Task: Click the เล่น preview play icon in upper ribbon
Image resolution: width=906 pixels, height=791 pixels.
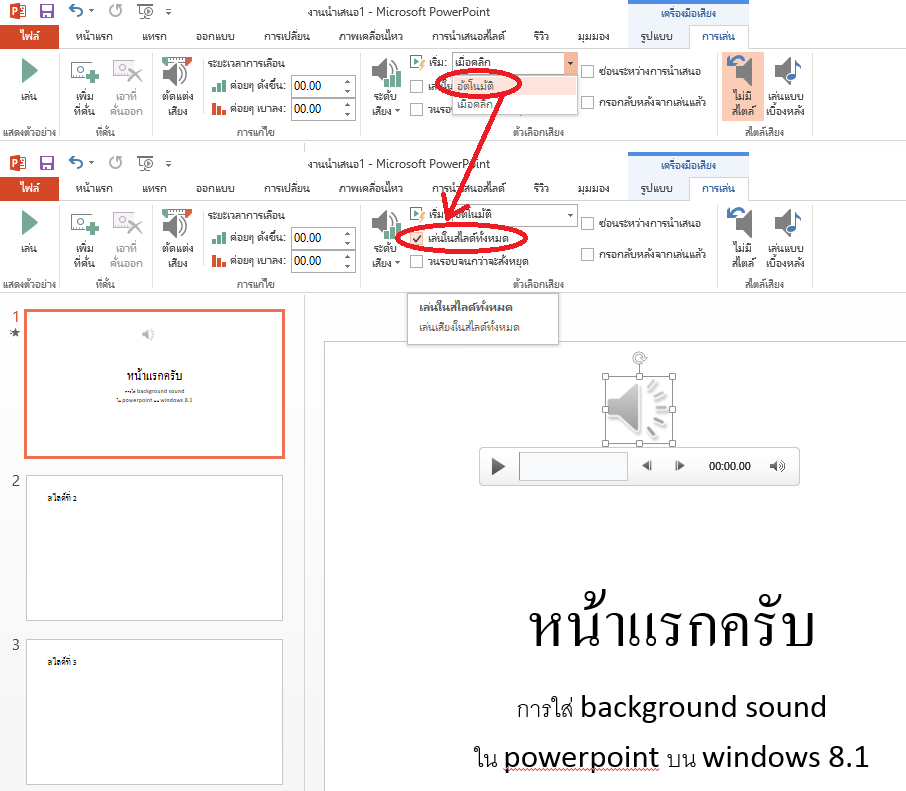Action: [29, 81]
